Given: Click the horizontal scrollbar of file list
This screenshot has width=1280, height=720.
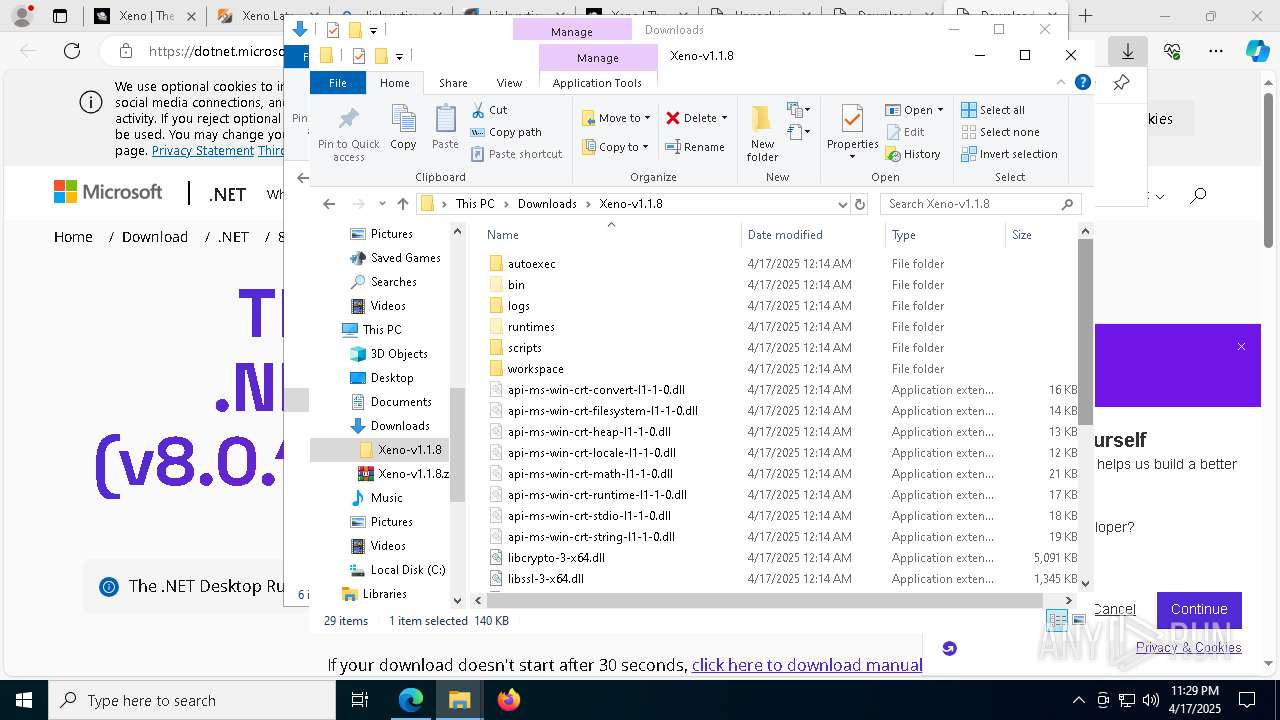Looking at the screenshot, I should point(765,600).
